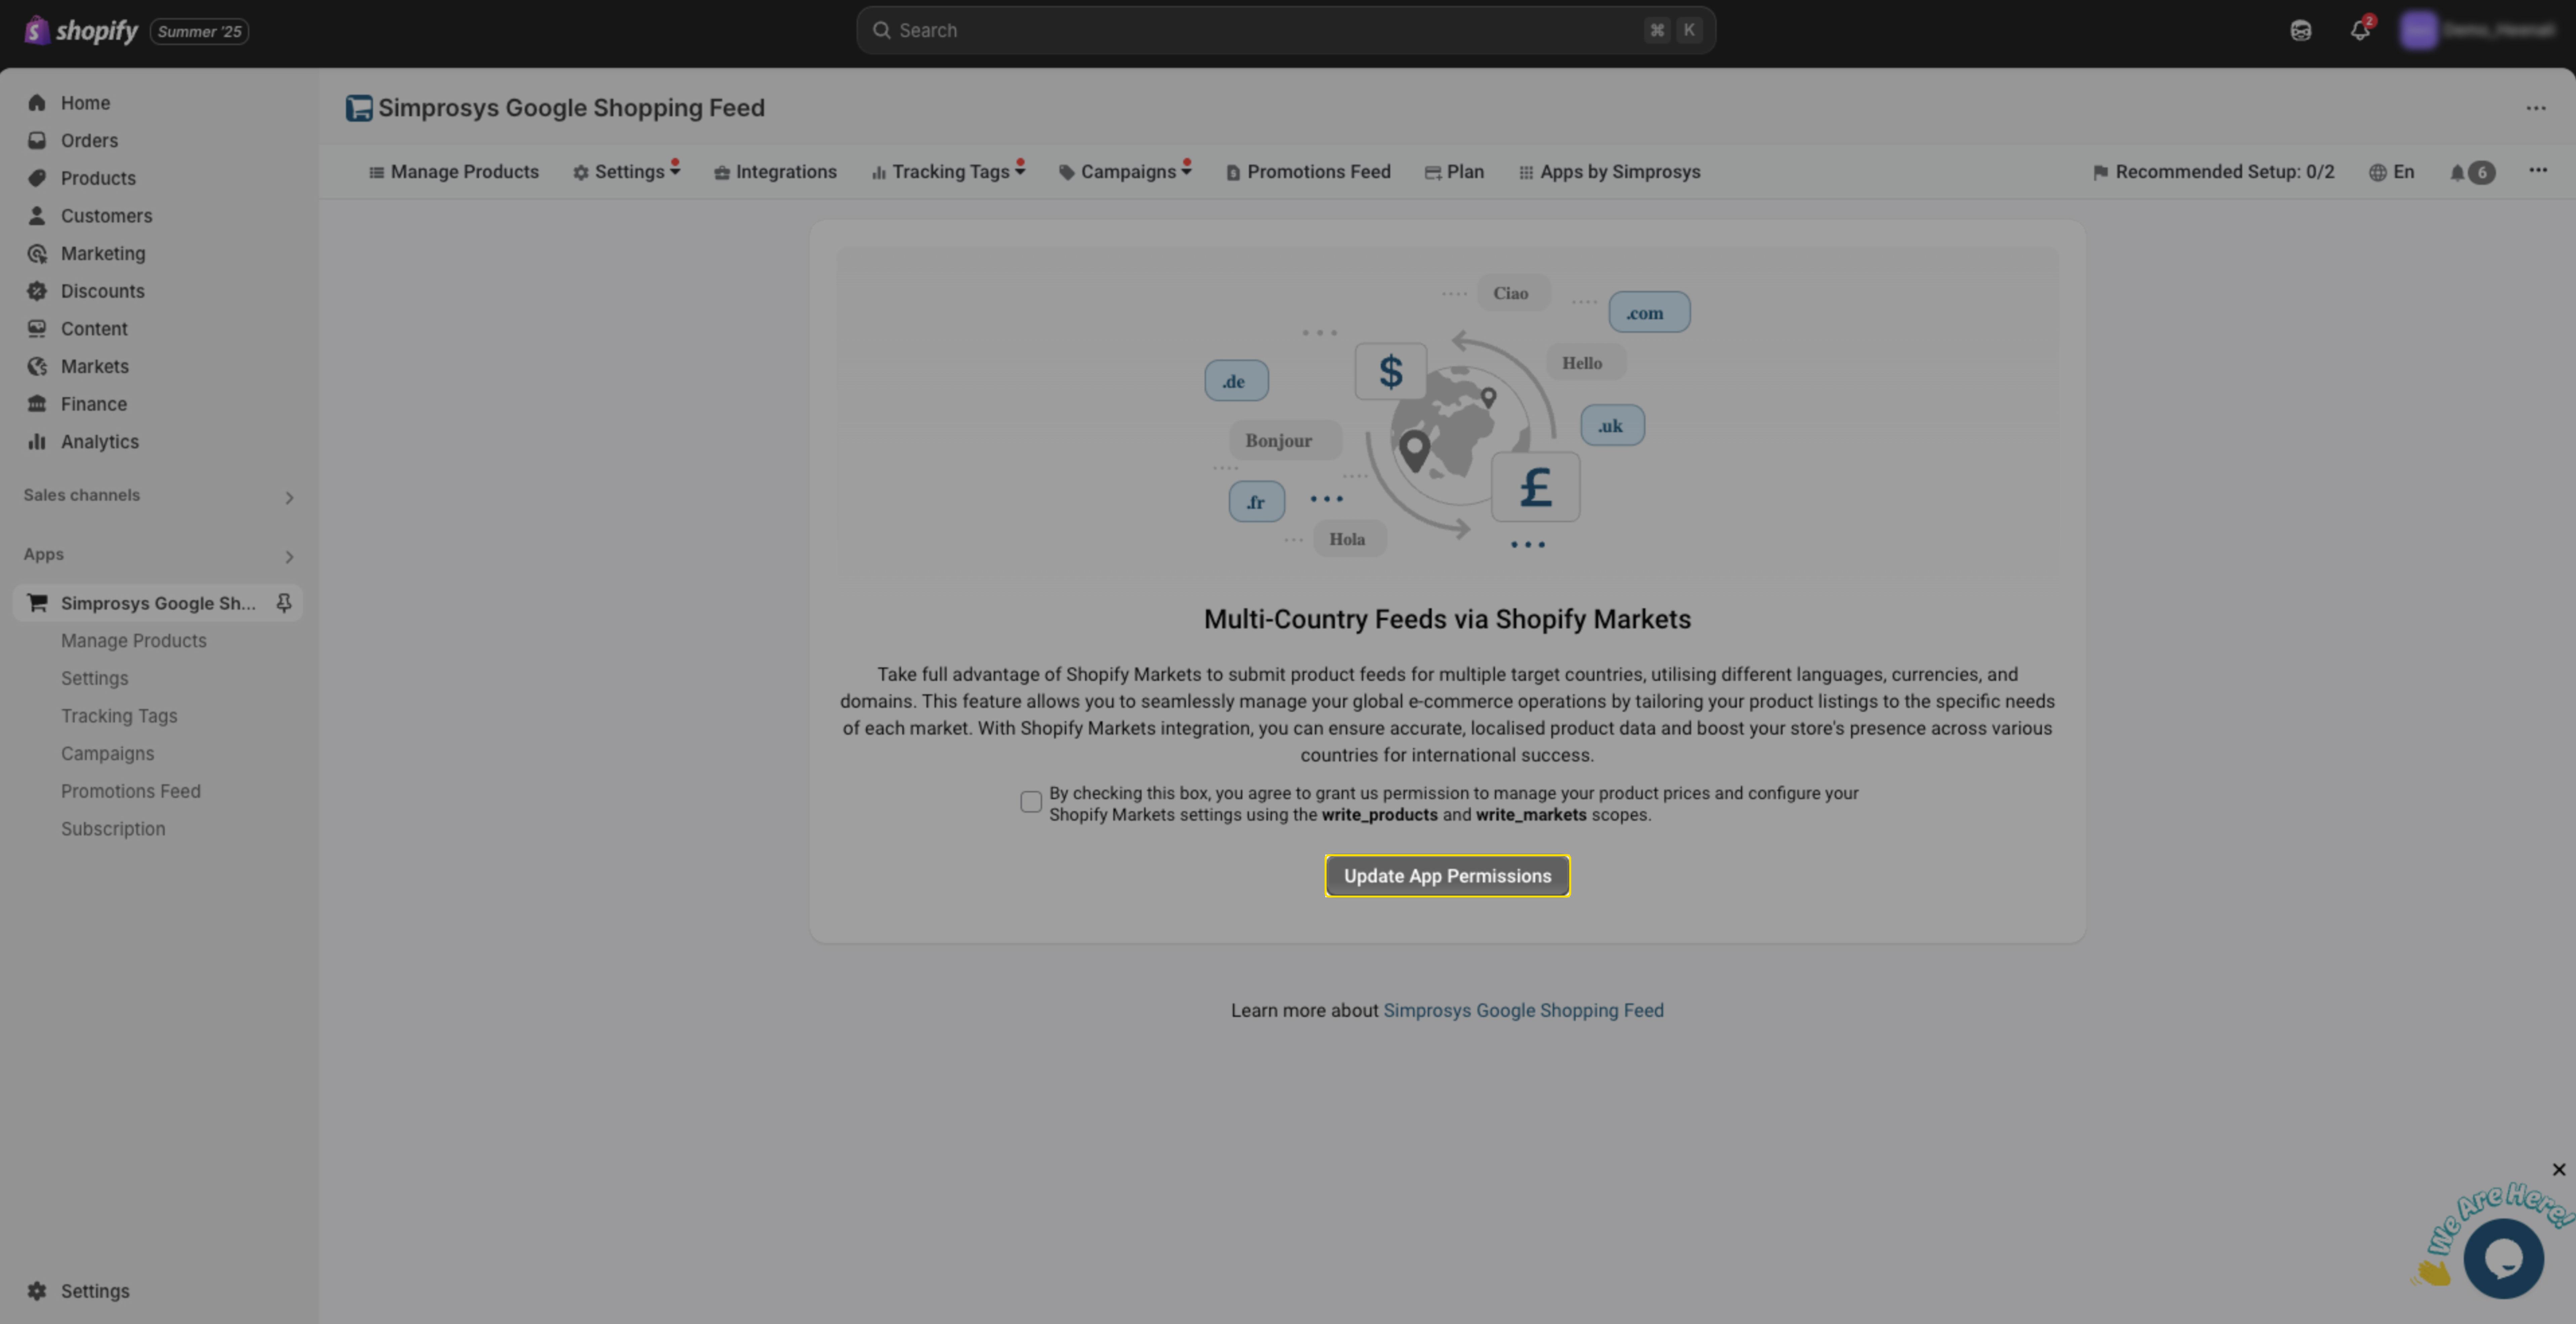Open sidebar Subscription sub-item
The height and width of the screenshot is (1324, 2576).
(113, 829)
